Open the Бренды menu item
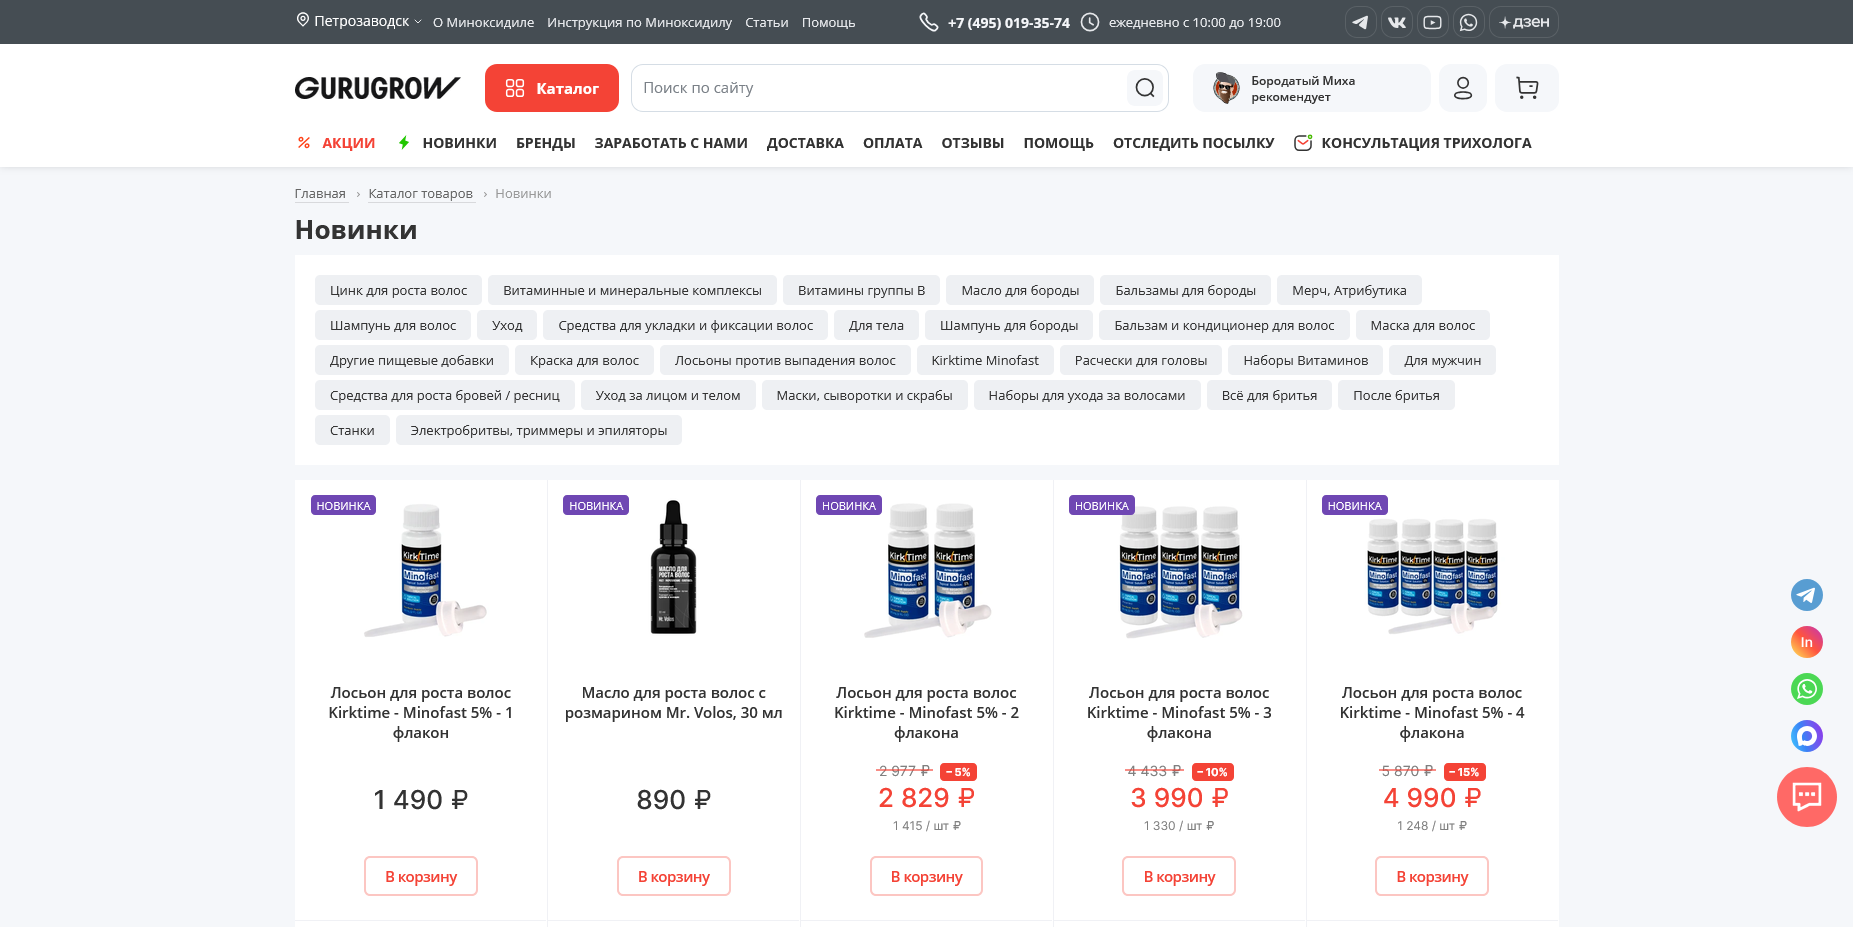The width and height of the screenshot is (1853, 927). click(x=546, y=143)
